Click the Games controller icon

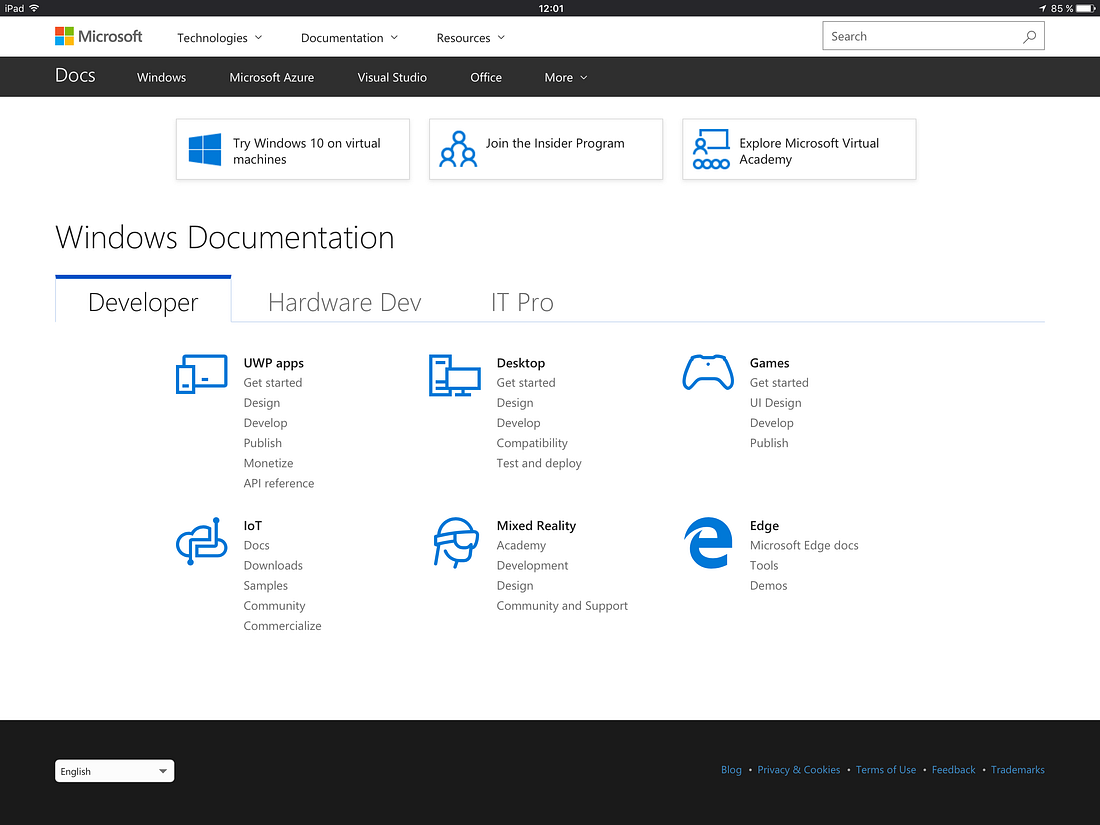pyautogui.click(x=708, y=374)
